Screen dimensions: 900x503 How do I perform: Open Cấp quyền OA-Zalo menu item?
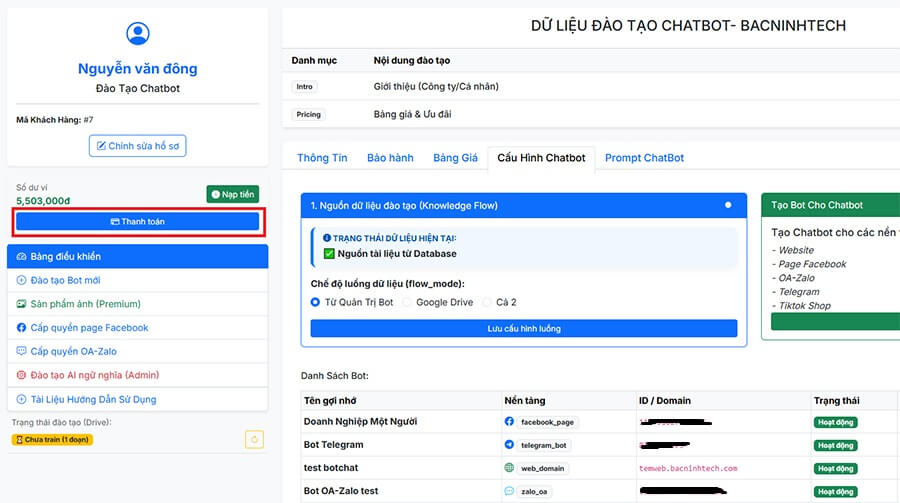(138, 351)
